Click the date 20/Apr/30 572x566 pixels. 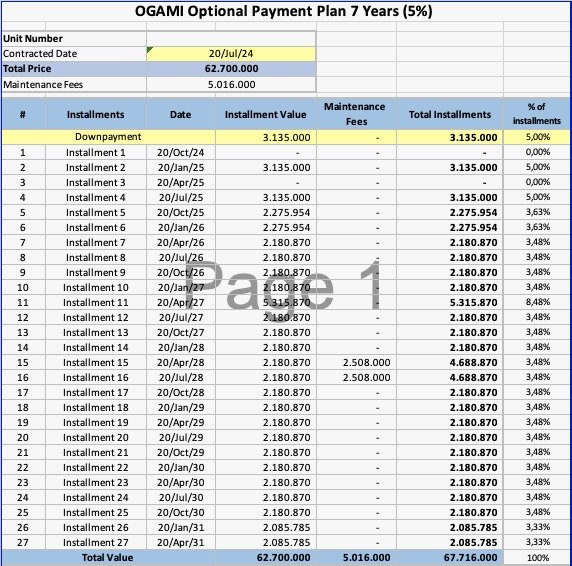[x=181, y=482]
